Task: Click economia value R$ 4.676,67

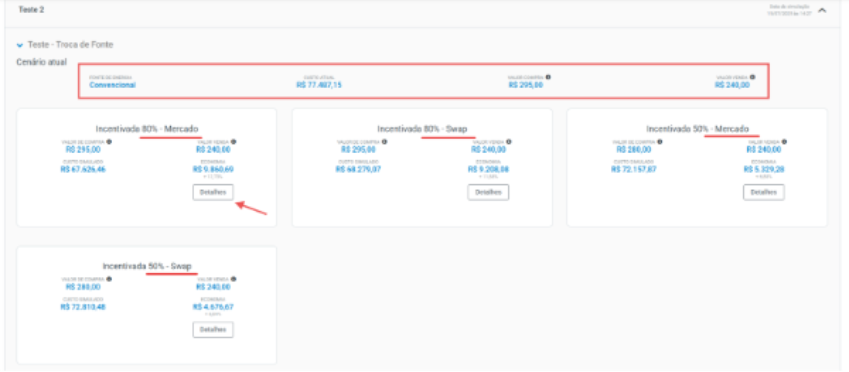Action: 213,307
